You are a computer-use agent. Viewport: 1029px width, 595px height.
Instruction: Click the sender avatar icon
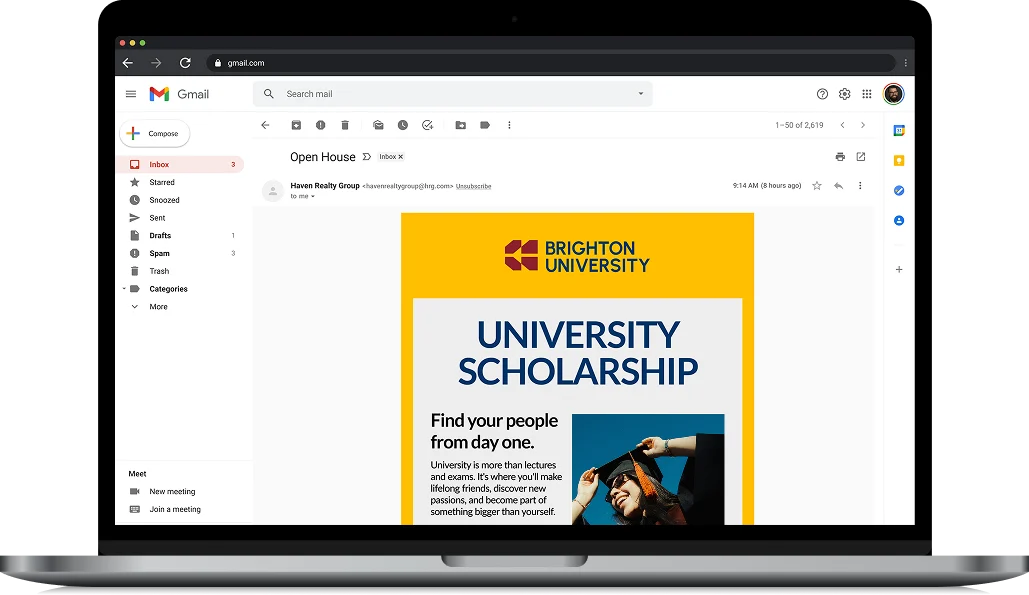272,191
